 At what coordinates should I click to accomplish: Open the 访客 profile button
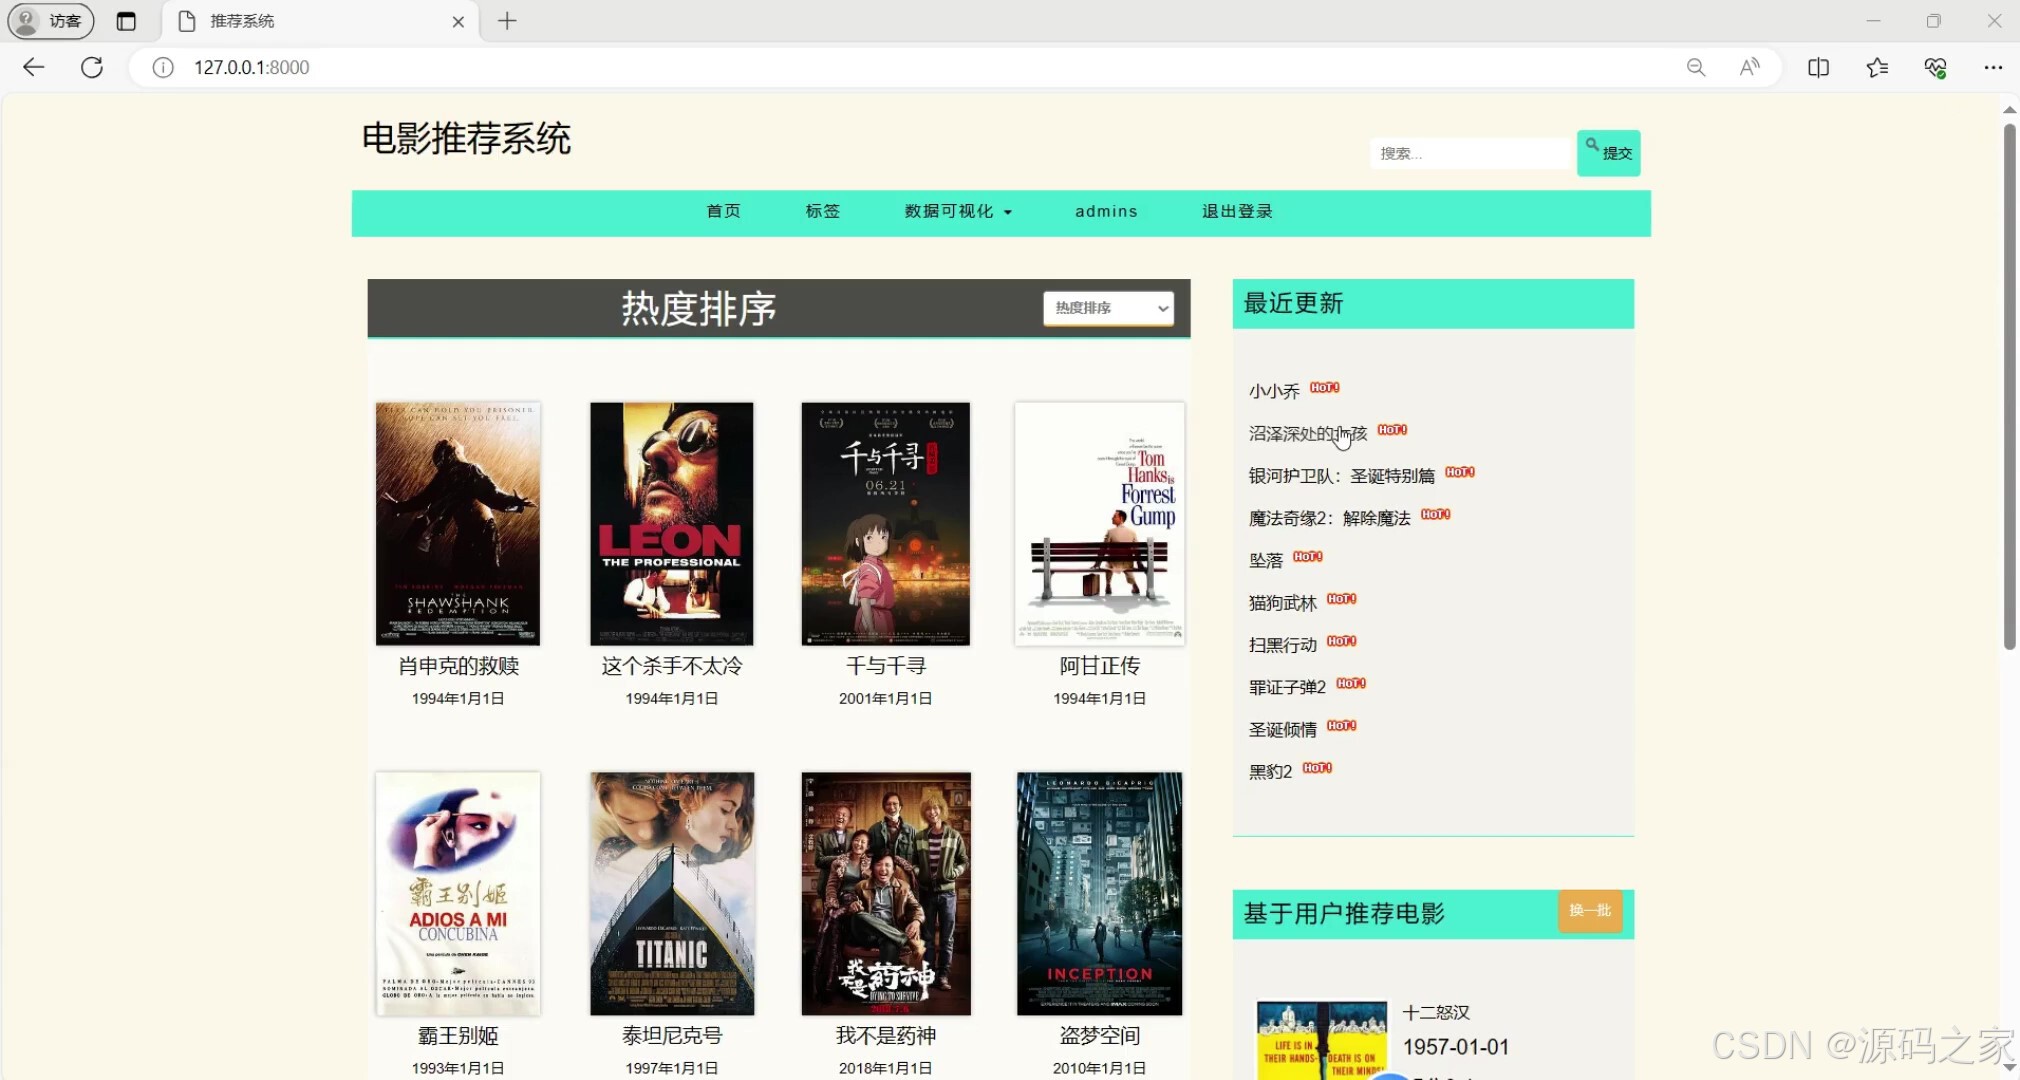coord(51,21)
